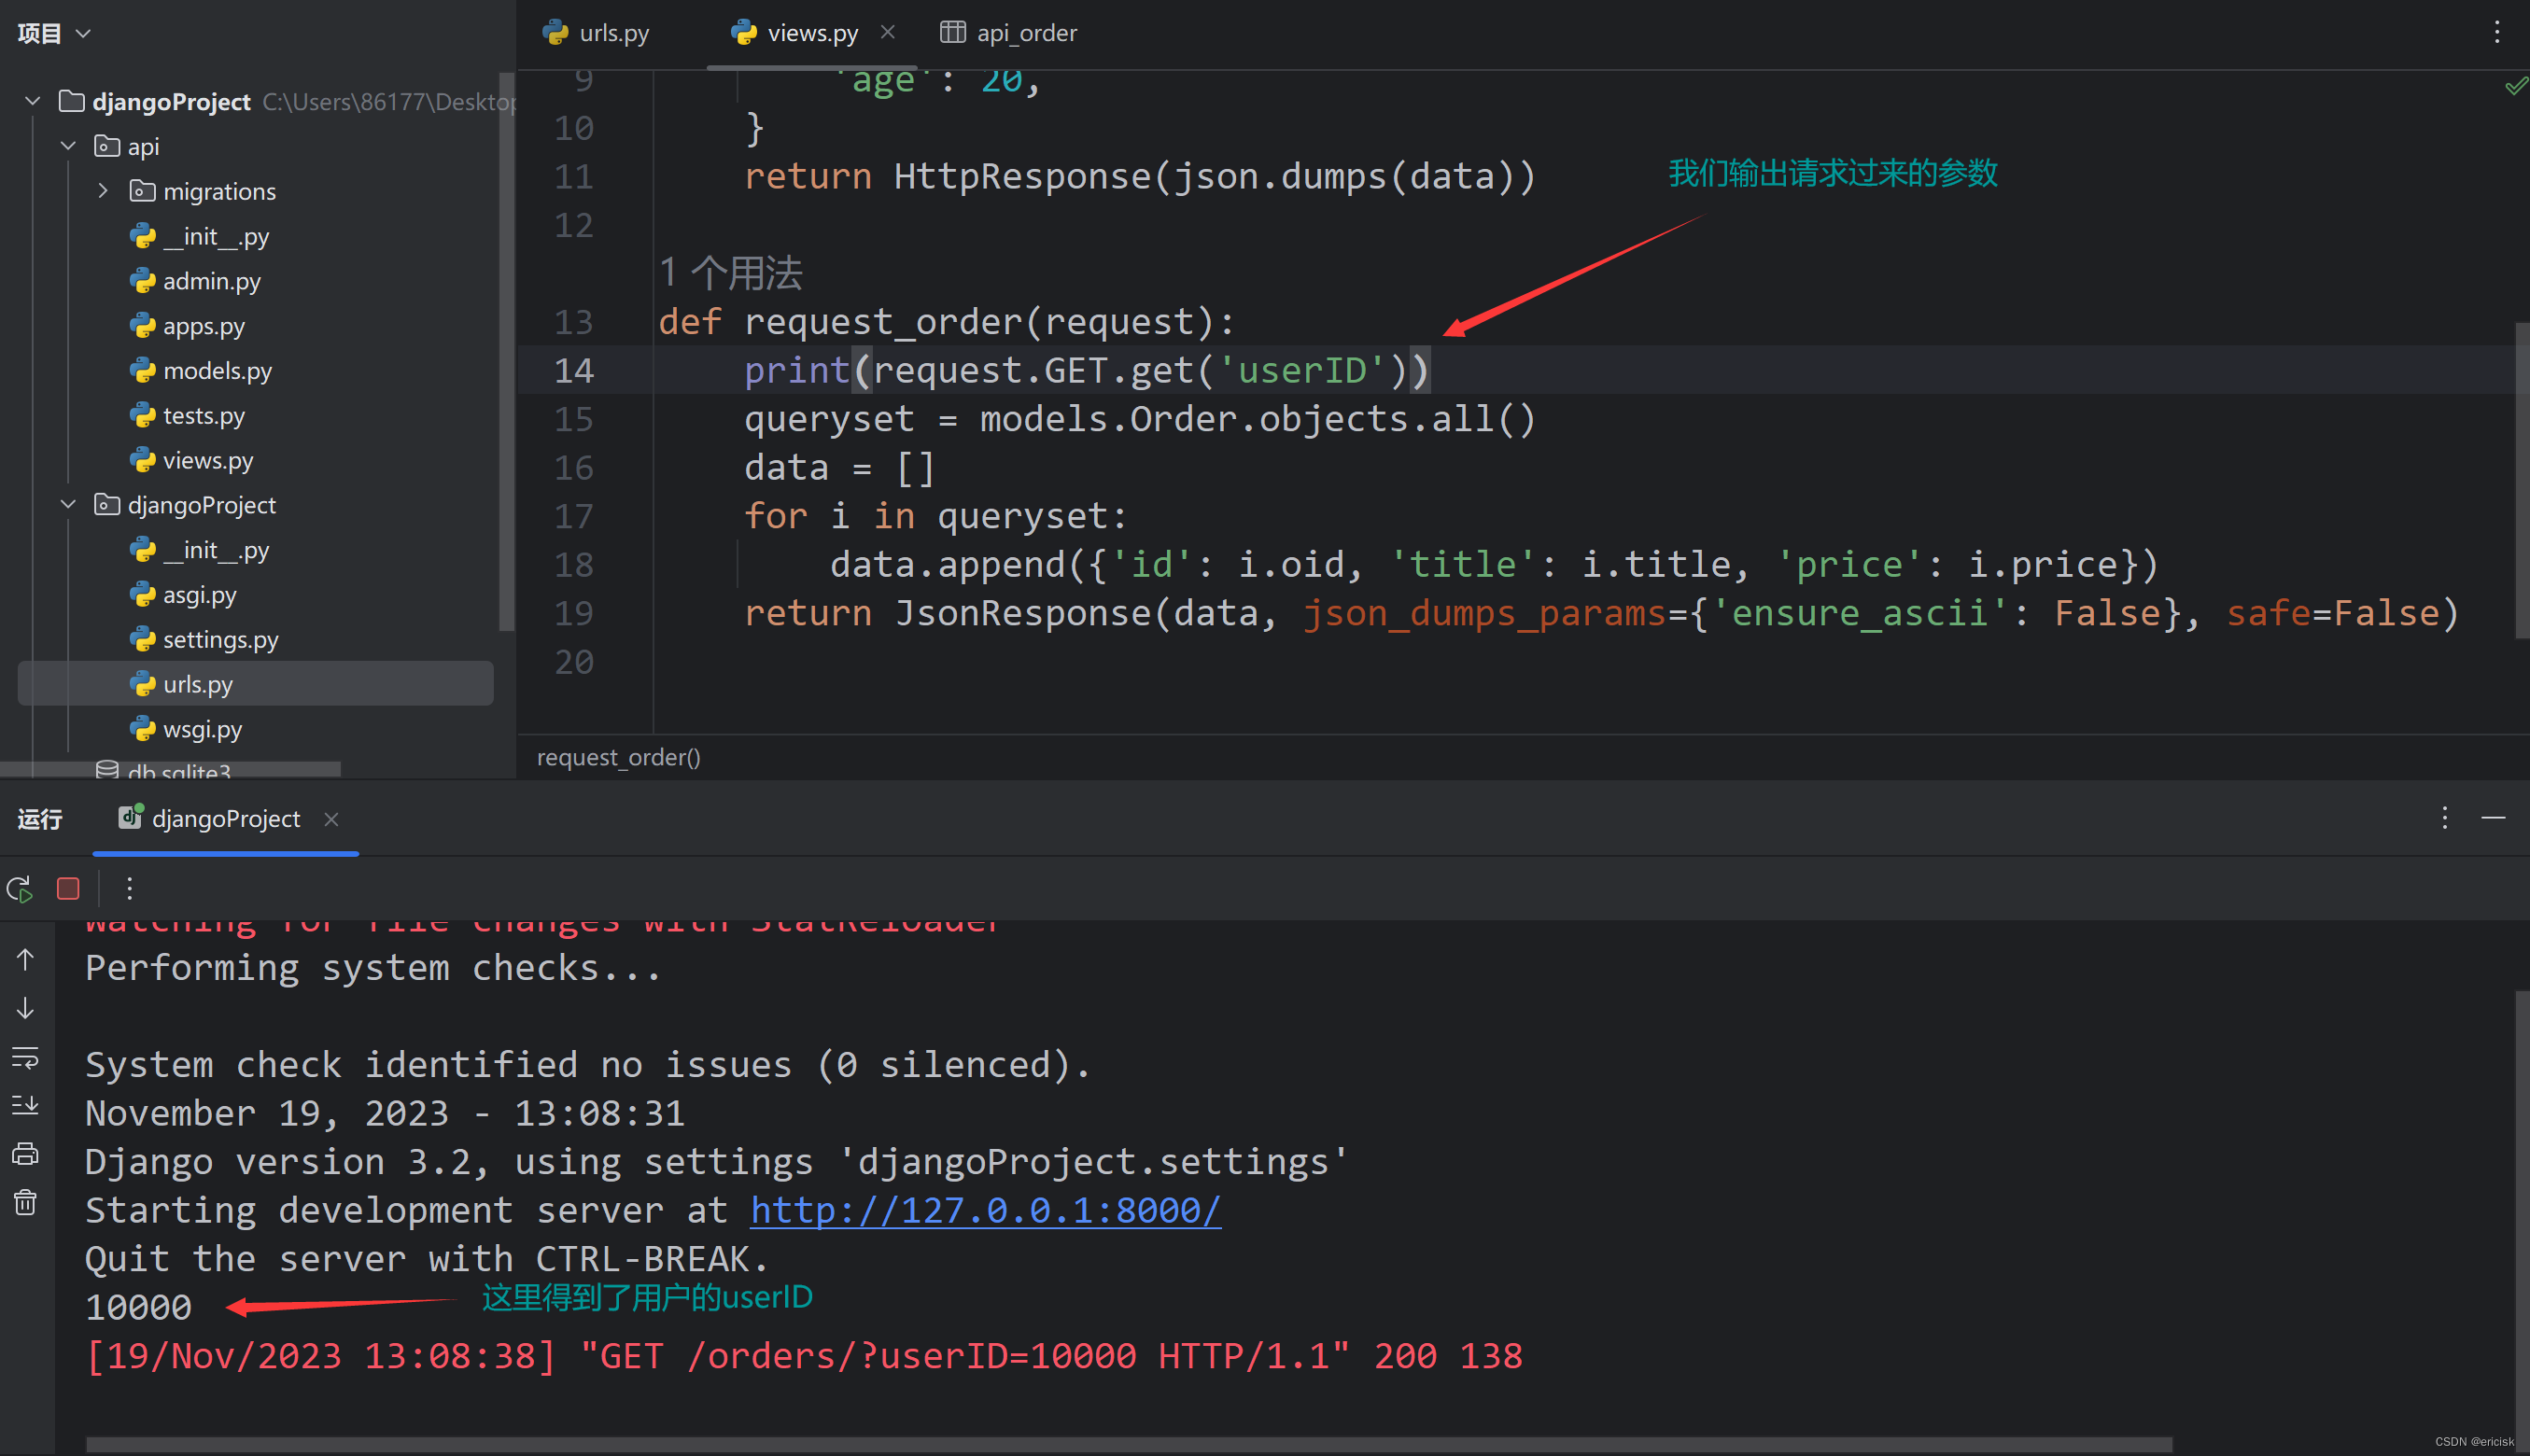2530x1456 pixels.
Task: Open the http://127.0.0.1:8000/ link
Action: pos(984,1210)
